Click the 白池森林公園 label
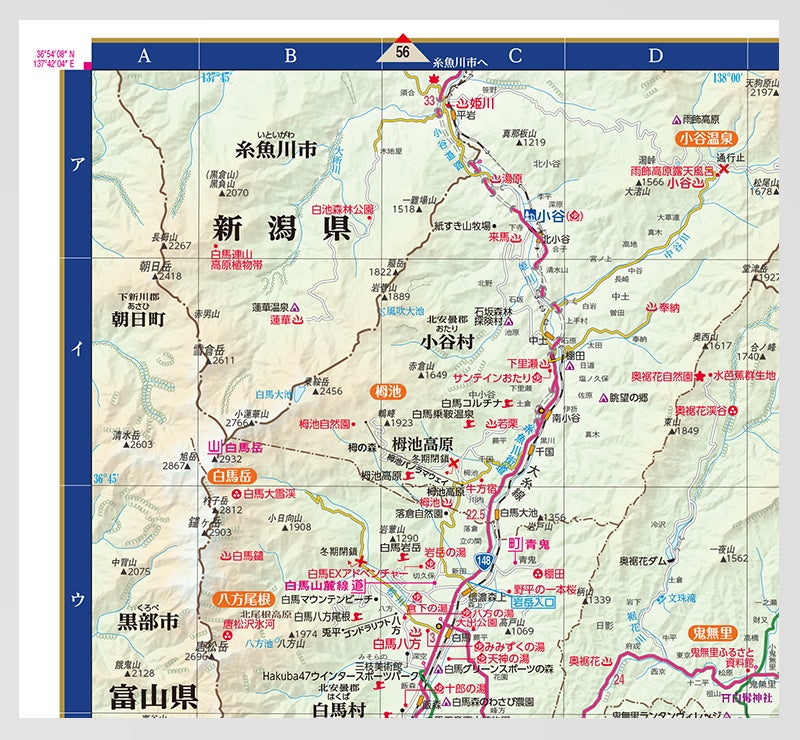Screen dimensions: 800x740 342,210
